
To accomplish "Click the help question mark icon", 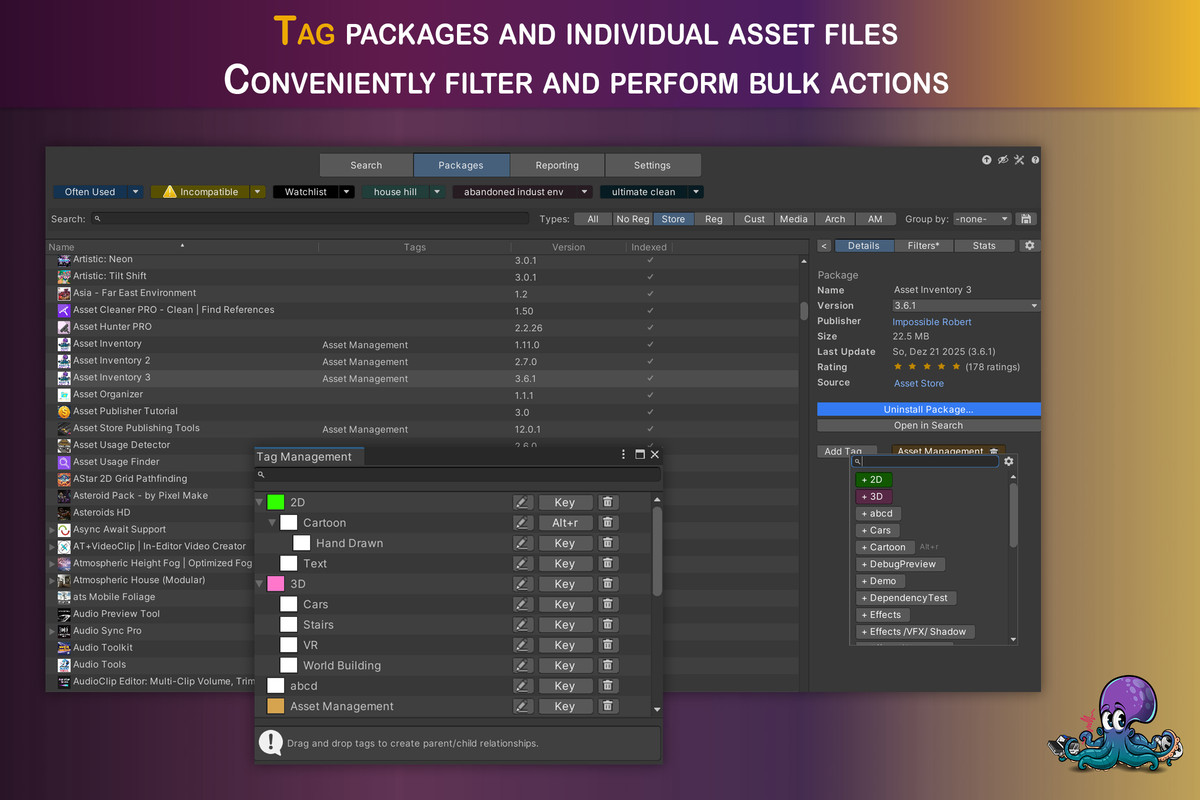I will pyautogui.click(x=1035, y=159).
